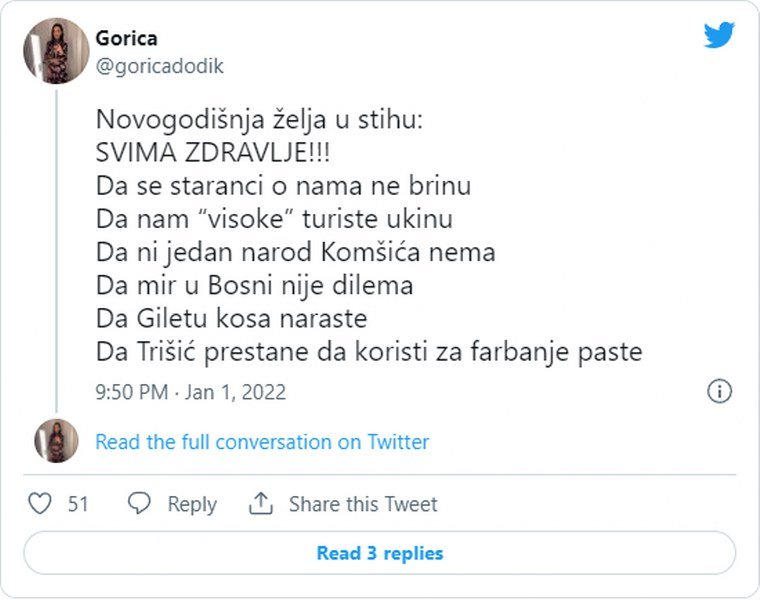Click the Da mir u Bosni line
The width and height of the screenshot is (760, 600).
pos(255,286)
